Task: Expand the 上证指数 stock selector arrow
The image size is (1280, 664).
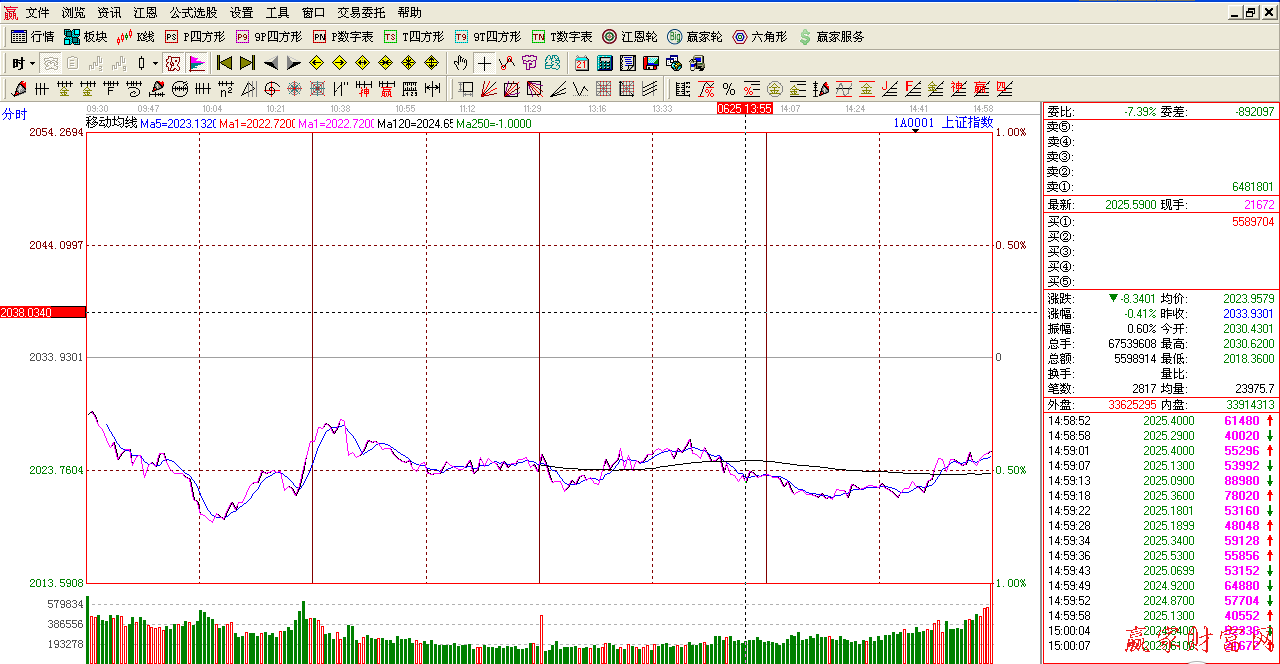Action: click(916, 129)
